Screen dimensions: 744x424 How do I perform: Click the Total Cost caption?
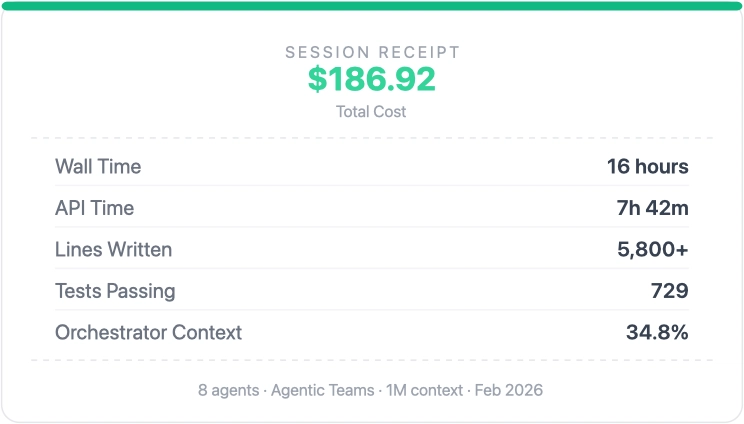[x=371, y=112]
